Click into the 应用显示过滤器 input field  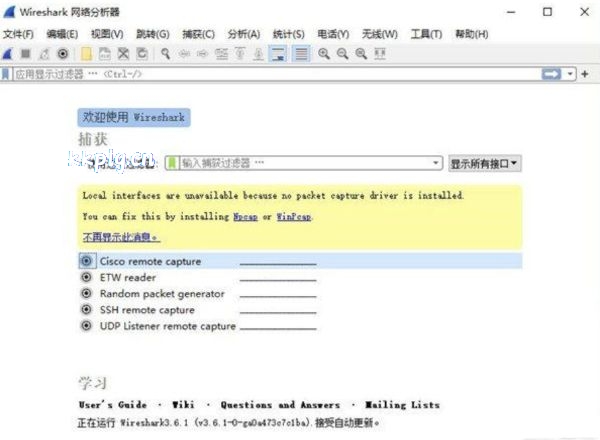coord(277,74)
